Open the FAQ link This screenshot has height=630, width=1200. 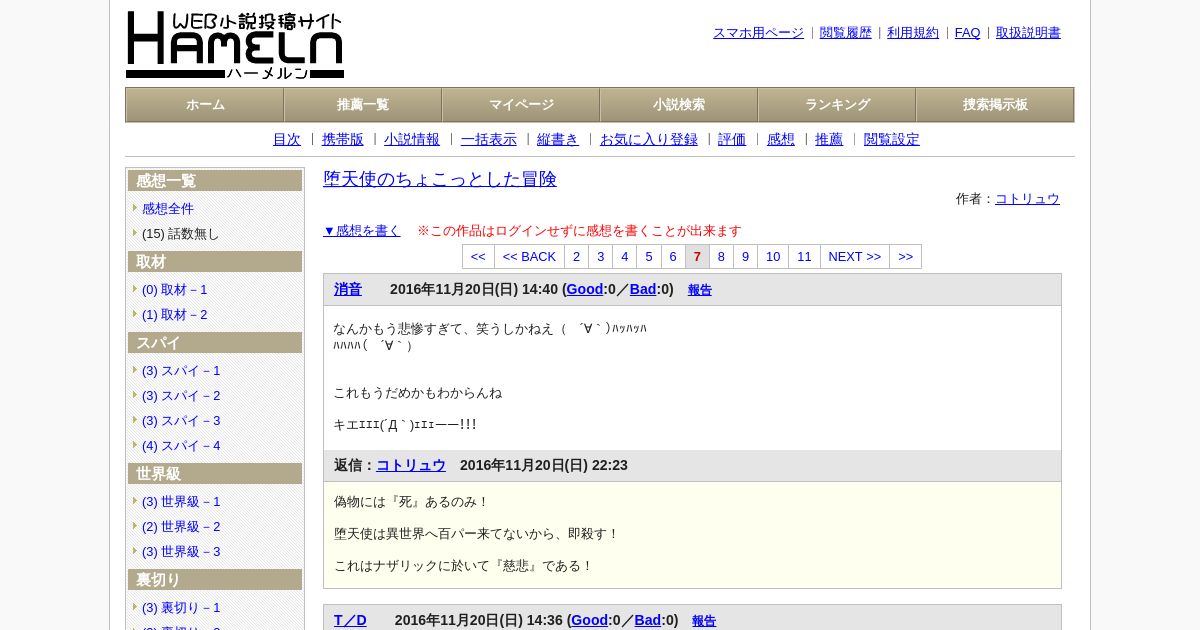click(x=967, y=33)
